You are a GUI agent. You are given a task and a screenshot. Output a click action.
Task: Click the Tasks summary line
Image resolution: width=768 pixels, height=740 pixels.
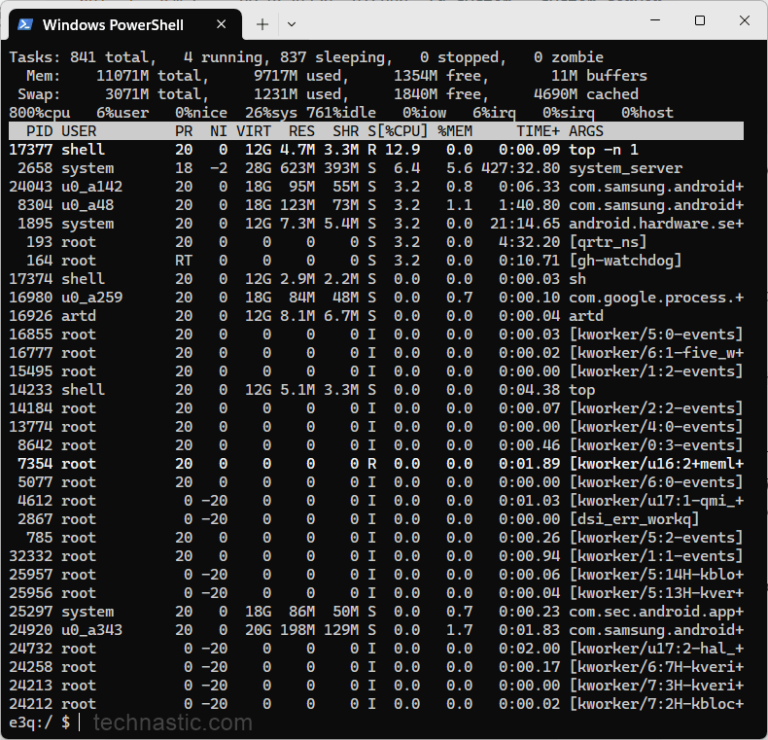coord(306,57)
